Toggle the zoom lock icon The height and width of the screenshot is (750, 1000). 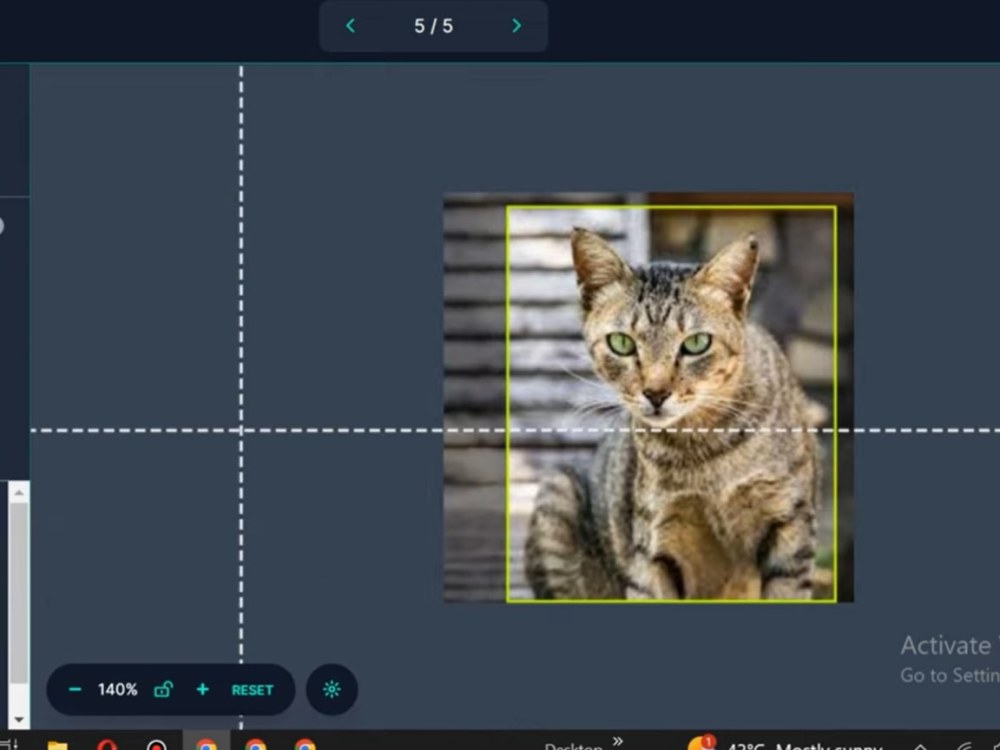[163, 689]
